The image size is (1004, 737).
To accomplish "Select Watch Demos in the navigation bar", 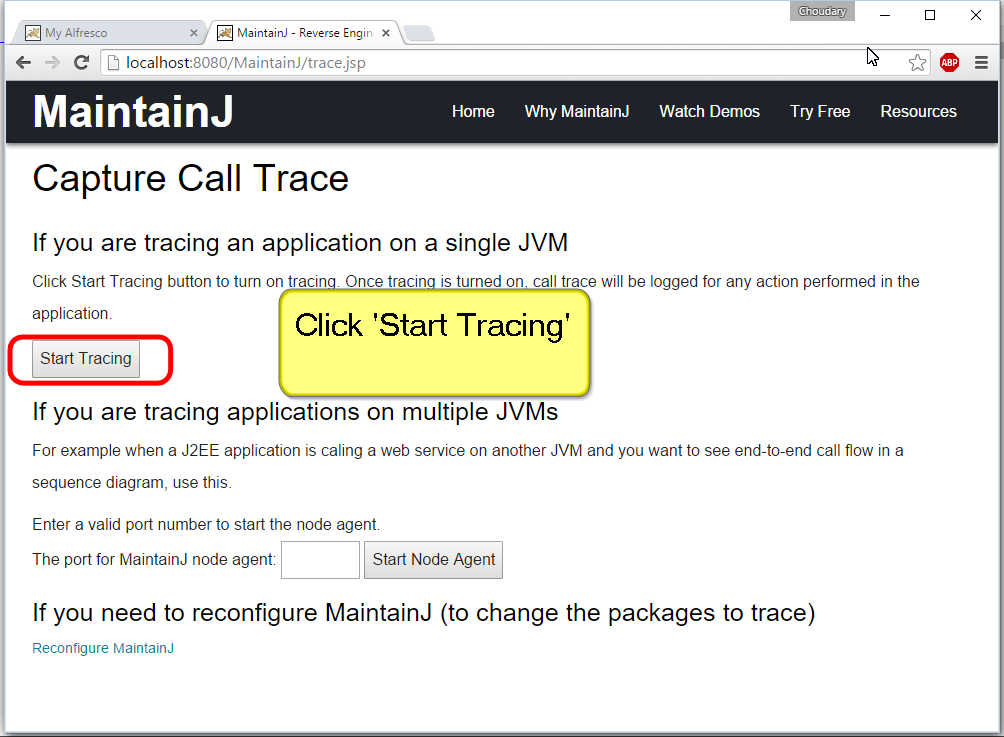I will pos(709,112).
